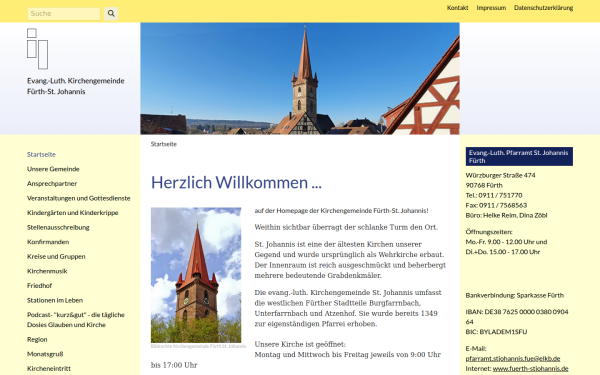600x375 pixels.
Task: Open Kindergärten und Kinderkrippe page
Action: (72, 213)
